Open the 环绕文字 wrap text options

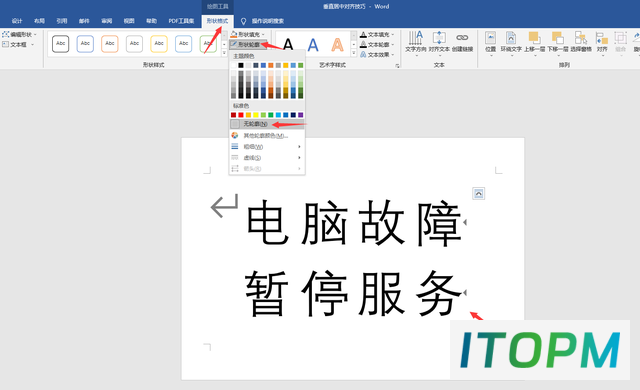tap(511, 42)
